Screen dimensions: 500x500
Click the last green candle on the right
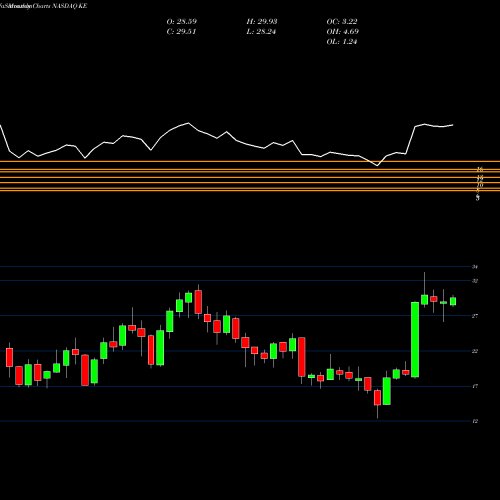pos(453,301)
